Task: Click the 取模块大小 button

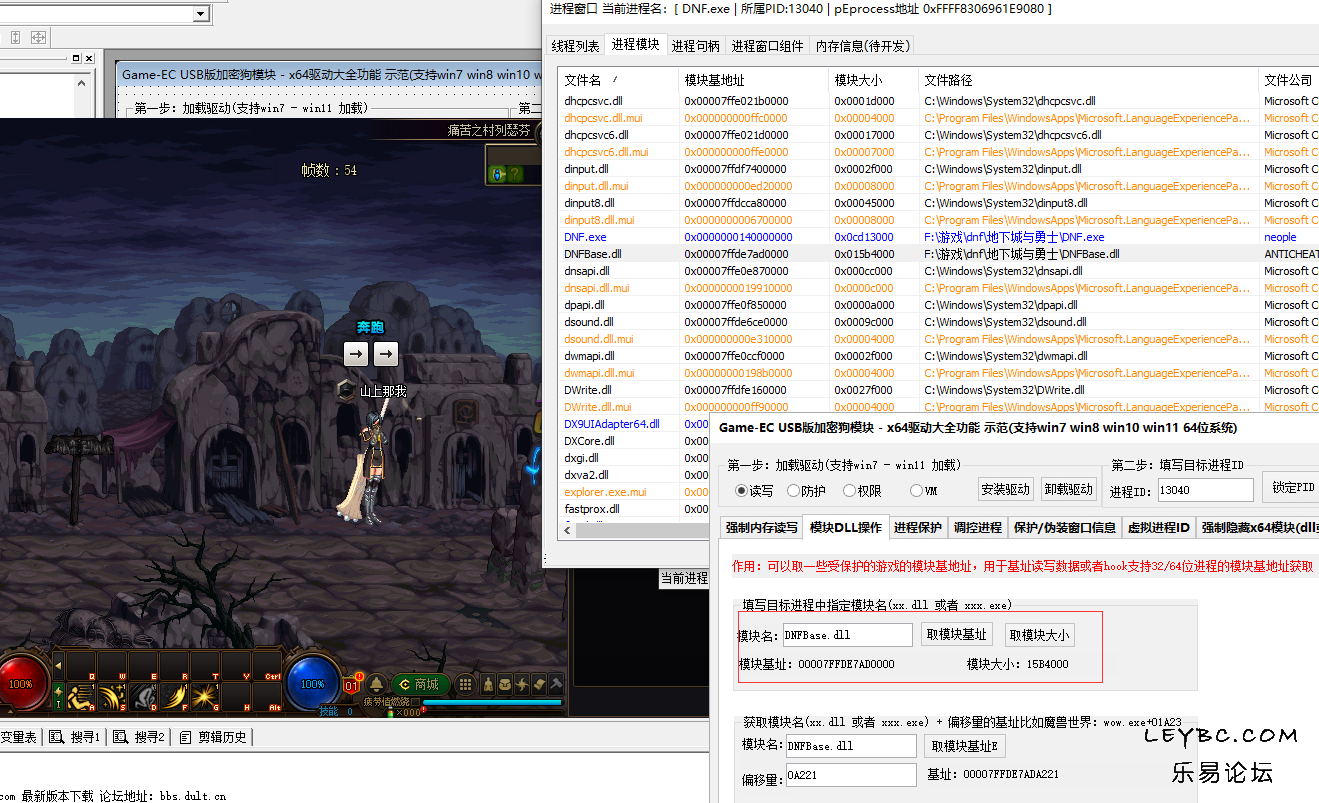Action: [x=1040, y=635]
